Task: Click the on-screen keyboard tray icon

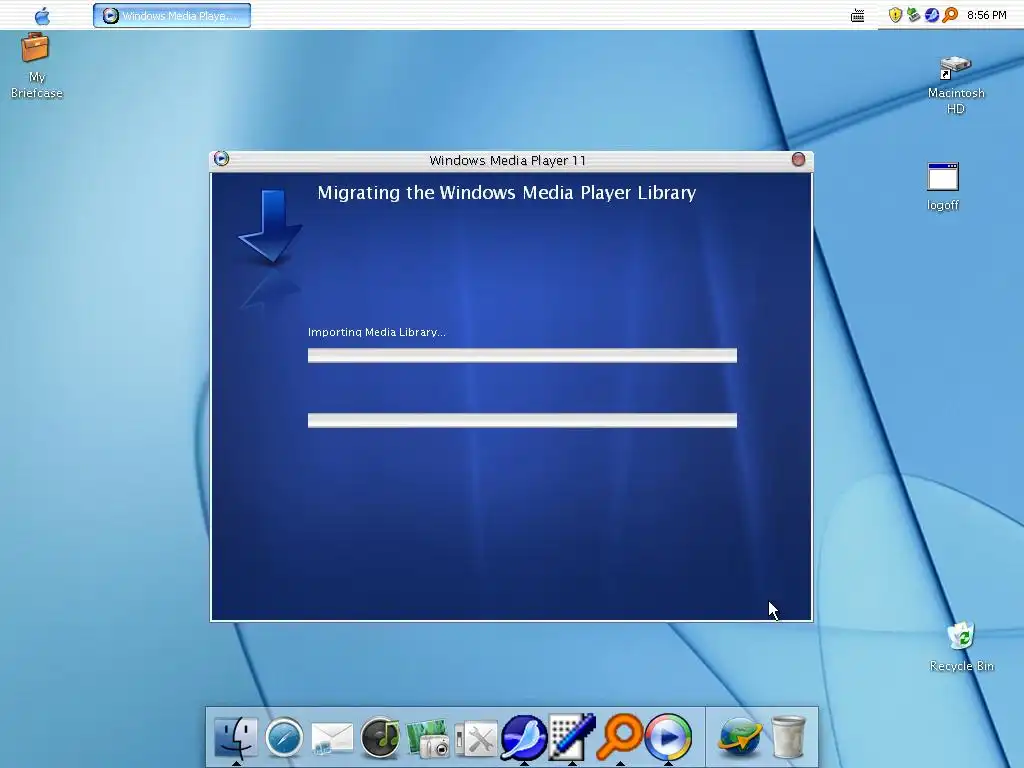Action: pos(857,16)
